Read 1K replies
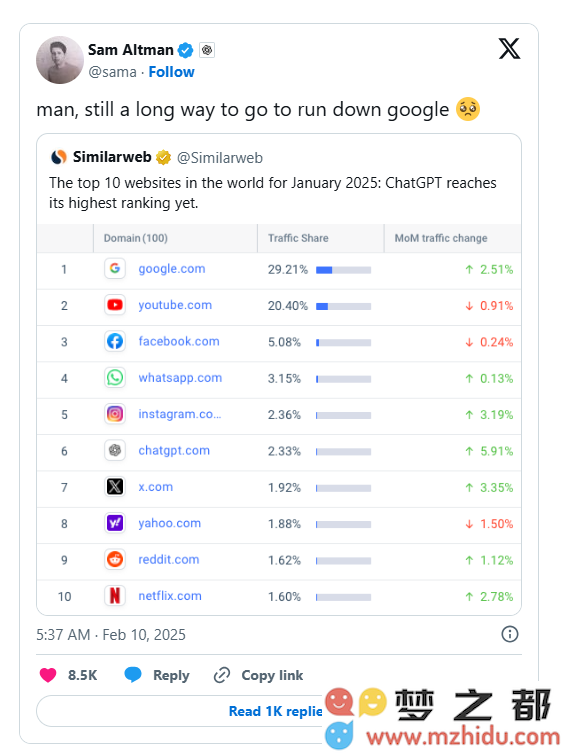Image resolution: width=562 pixels, height=753 pixels. pos(275,711)
